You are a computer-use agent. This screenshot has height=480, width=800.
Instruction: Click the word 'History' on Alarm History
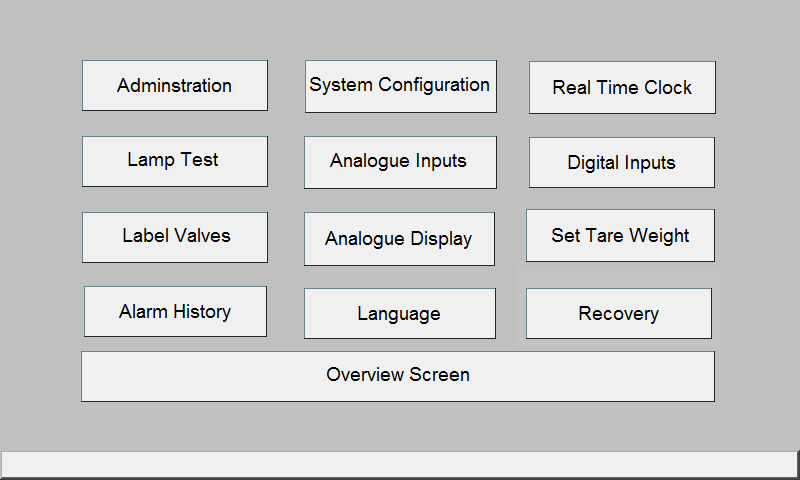point(202,312)
